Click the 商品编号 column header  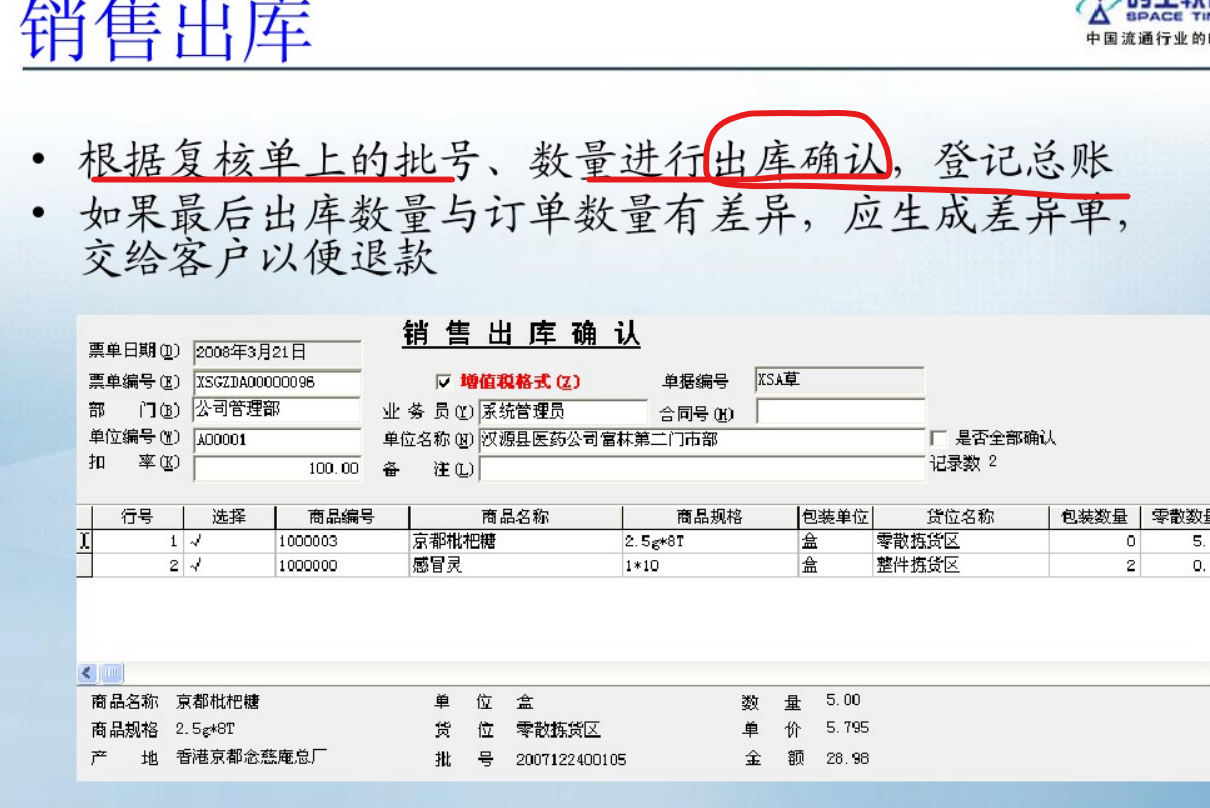click(x=343, y=517)
